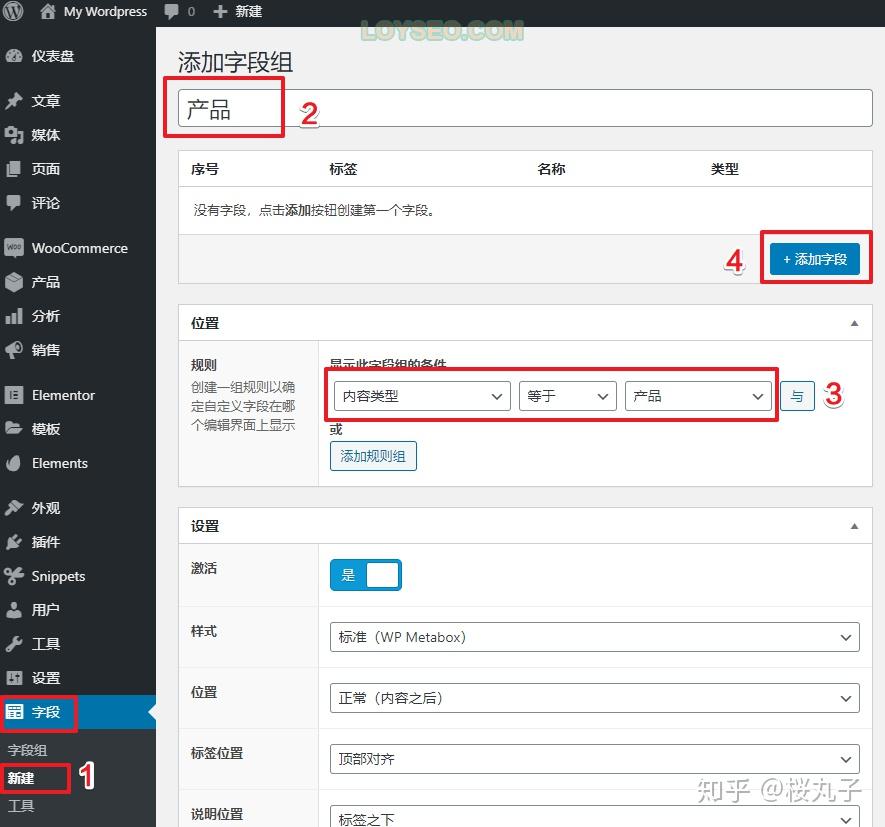Click the Elementor icon in sidebar
885x827 pixels.
click(14, 395)
